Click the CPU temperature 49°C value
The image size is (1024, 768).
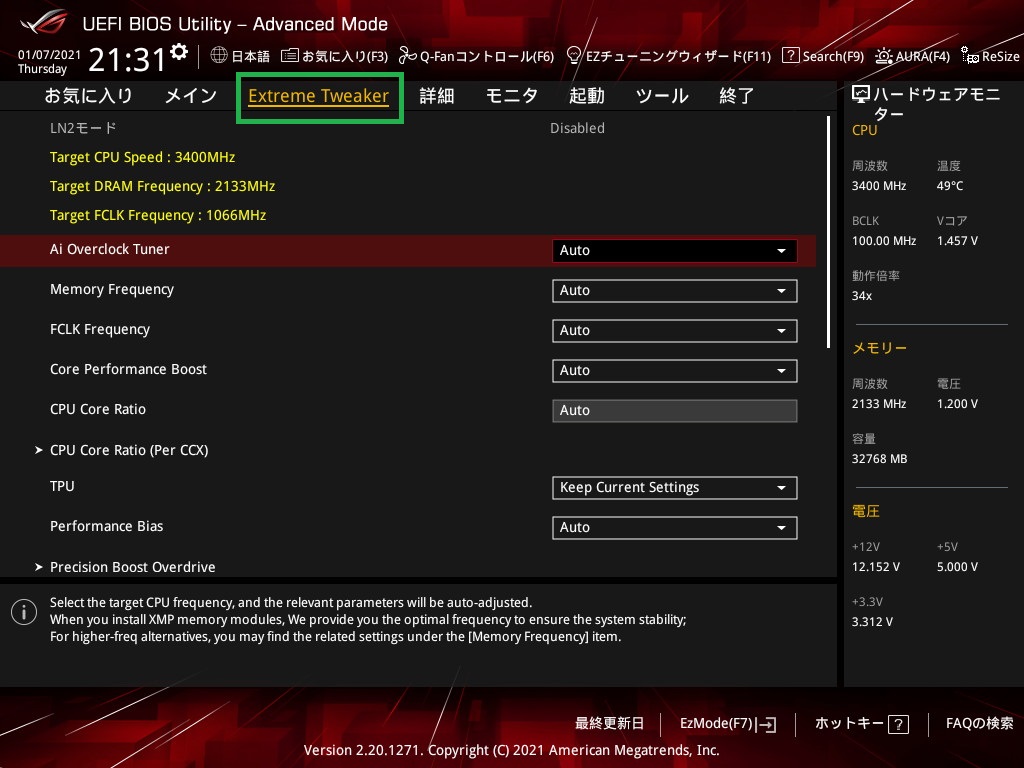point(950,186)
